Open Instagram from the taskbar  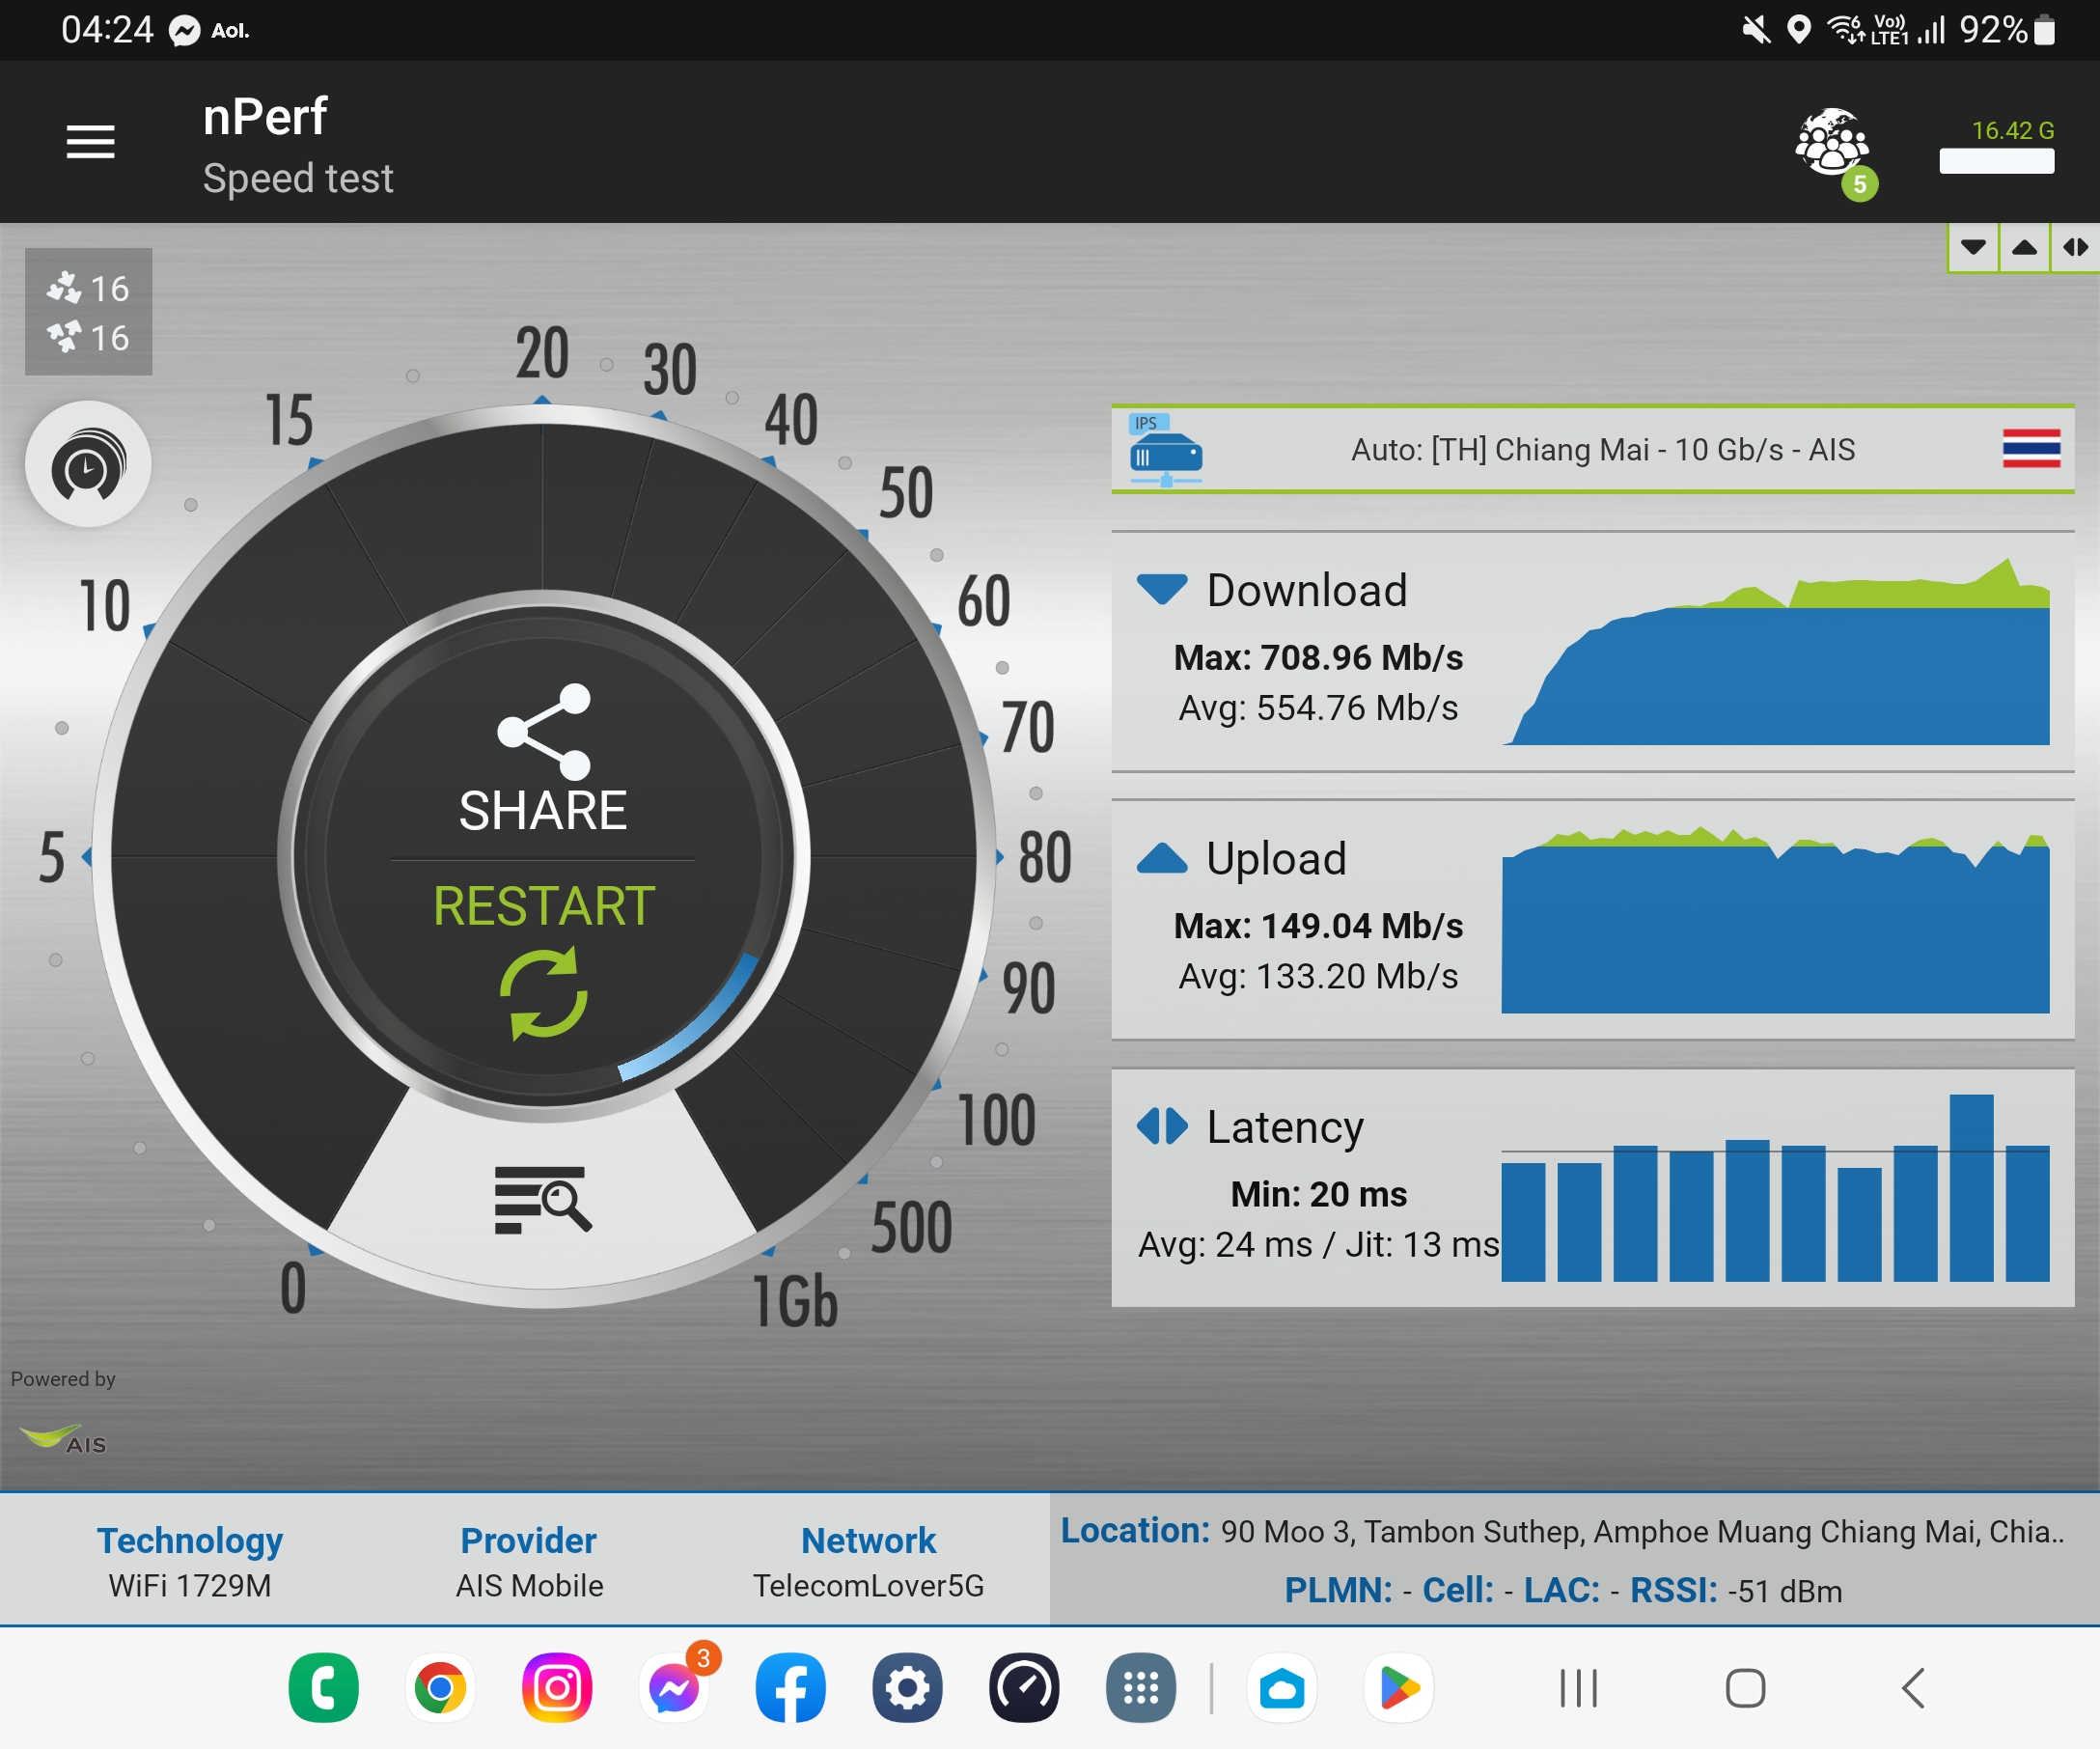[557, 1688]
